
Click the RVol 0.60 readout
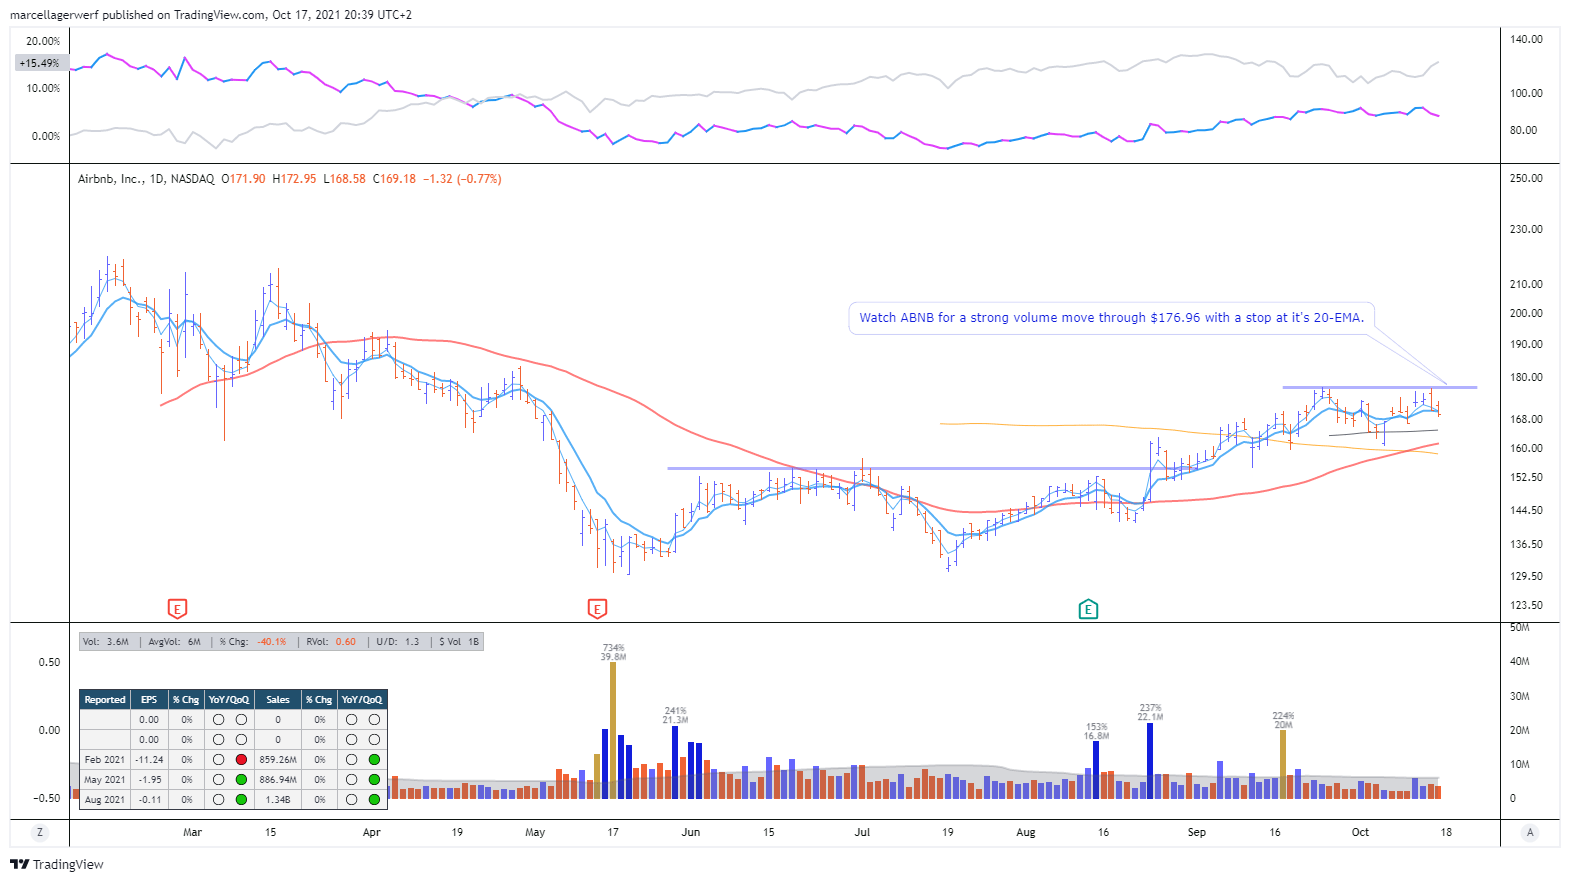[x=331, y=642]
